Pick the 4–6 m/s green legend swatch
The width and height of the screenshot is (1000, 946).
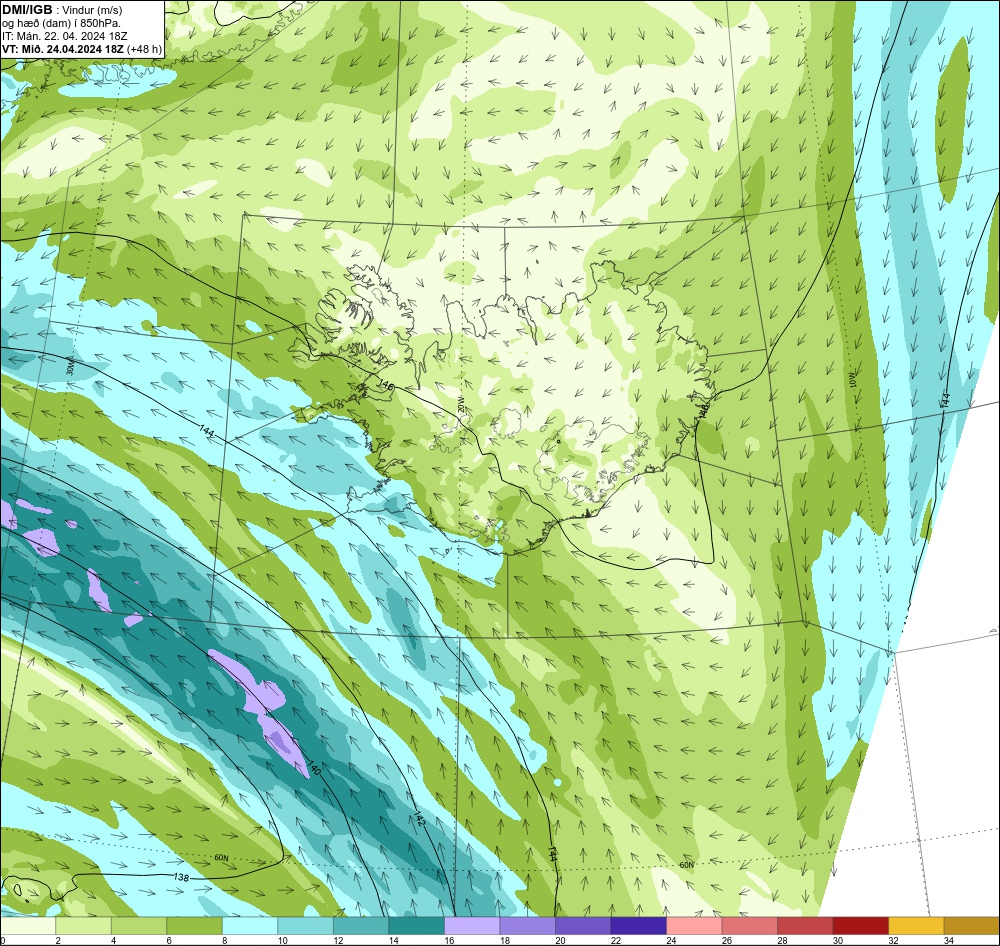(x=139, y=925)
